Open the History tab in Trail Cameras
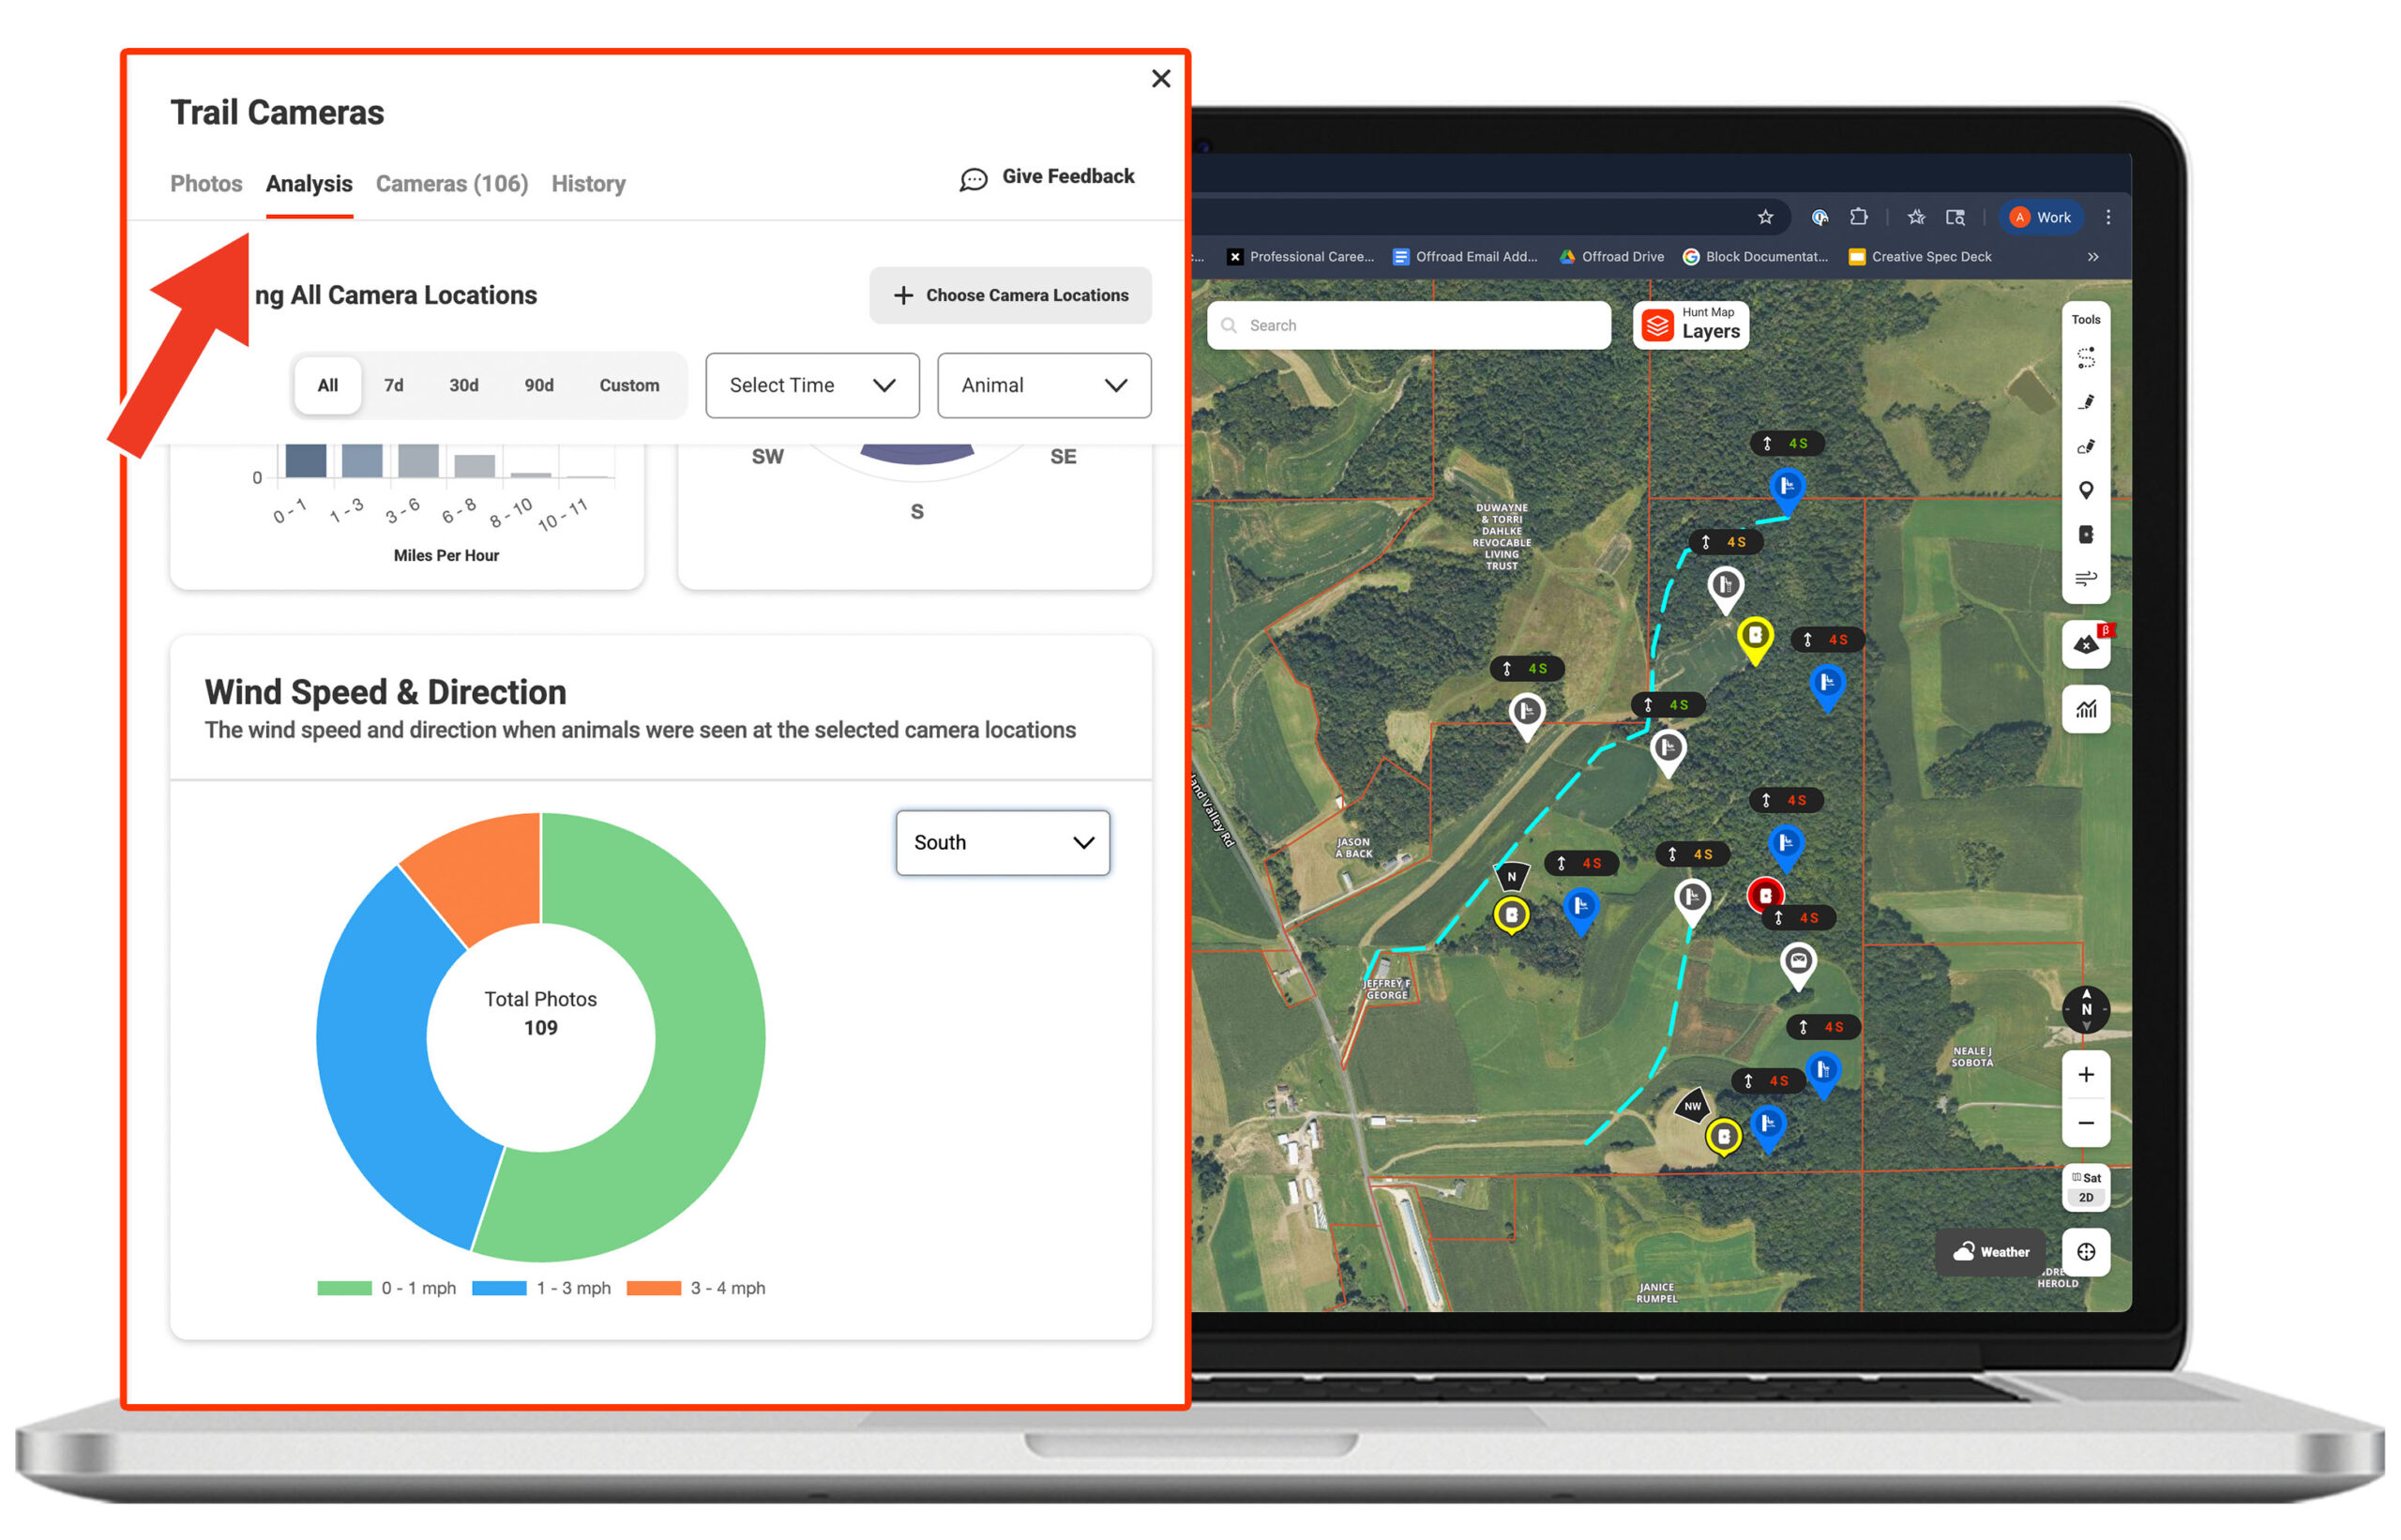Screen dimensions: 2401x1540 588,184
